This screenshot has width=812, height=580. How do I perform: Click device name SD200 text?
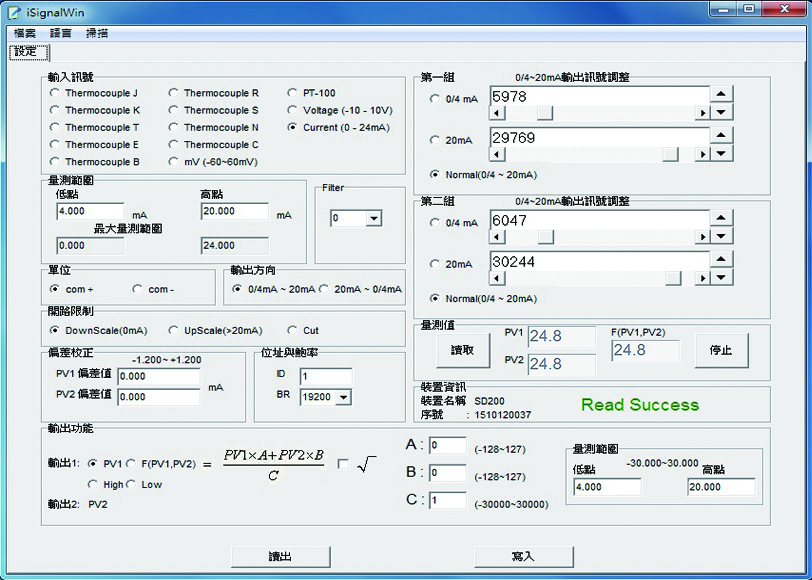tap(489, 401)
